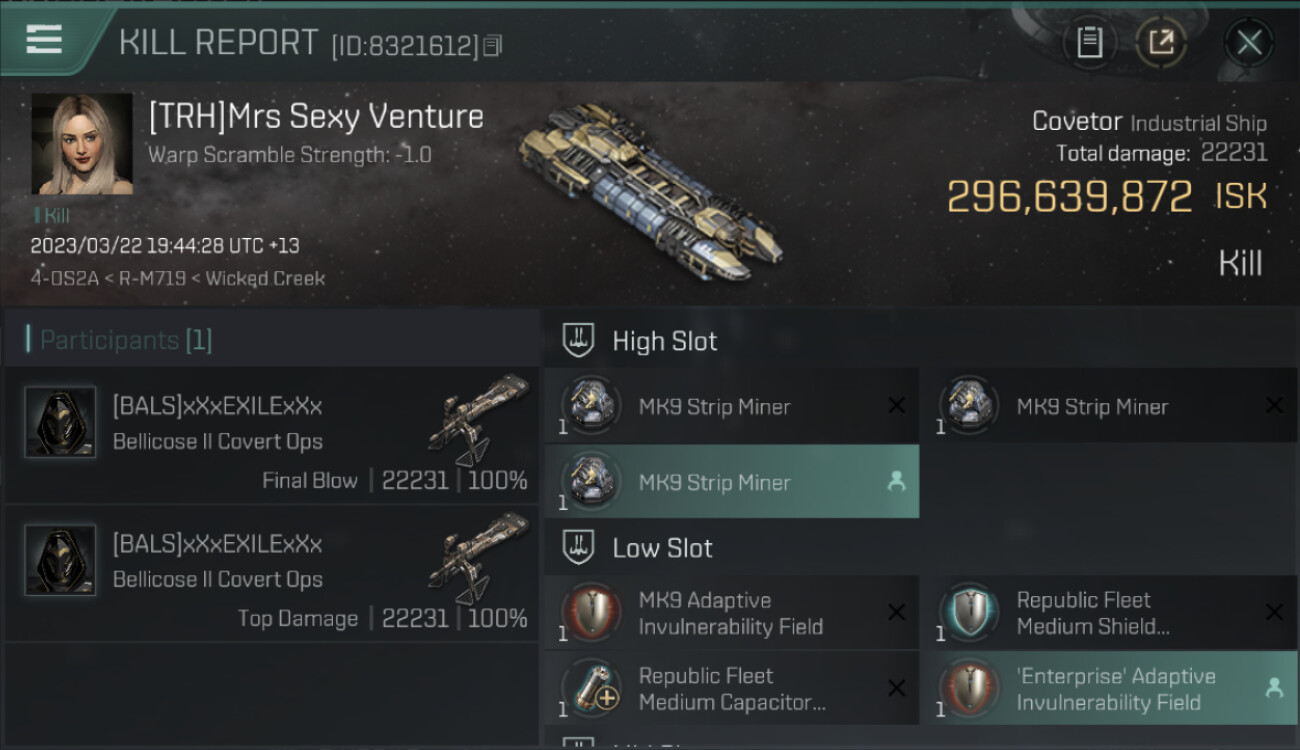1300x750 pixels.
Task: Click the solar system location link 4-0S2A
Action: [65, 279]
